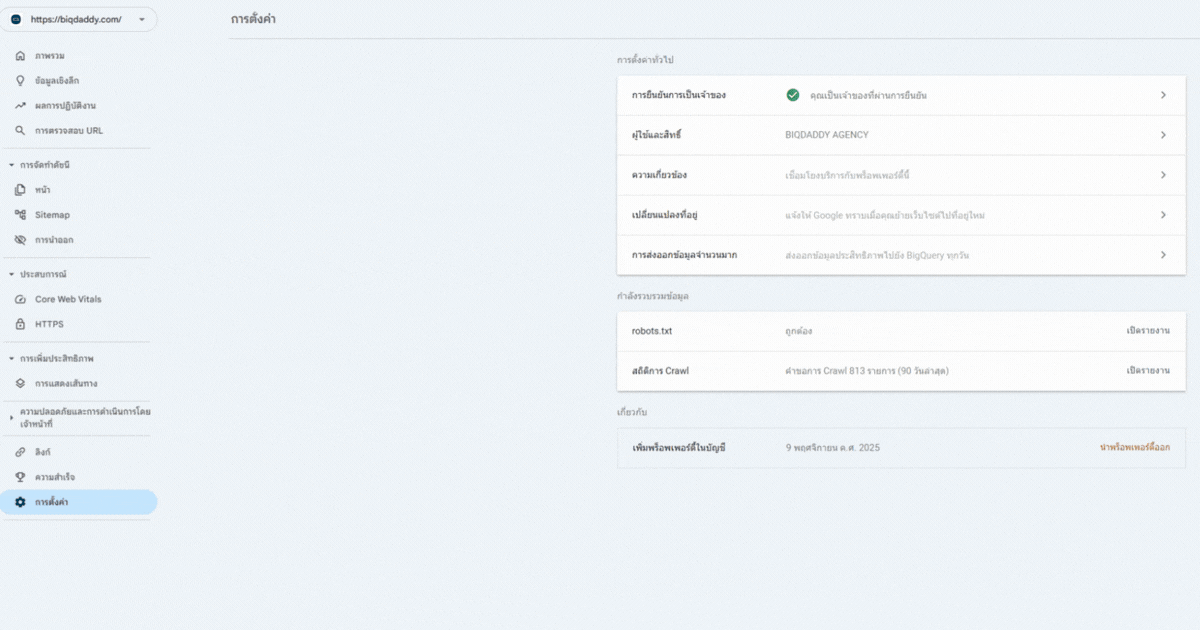Viewport: 1200px width, 630px height.
Task: Click the เกี่ยวกับ section heading
Action: click(634, 412)
